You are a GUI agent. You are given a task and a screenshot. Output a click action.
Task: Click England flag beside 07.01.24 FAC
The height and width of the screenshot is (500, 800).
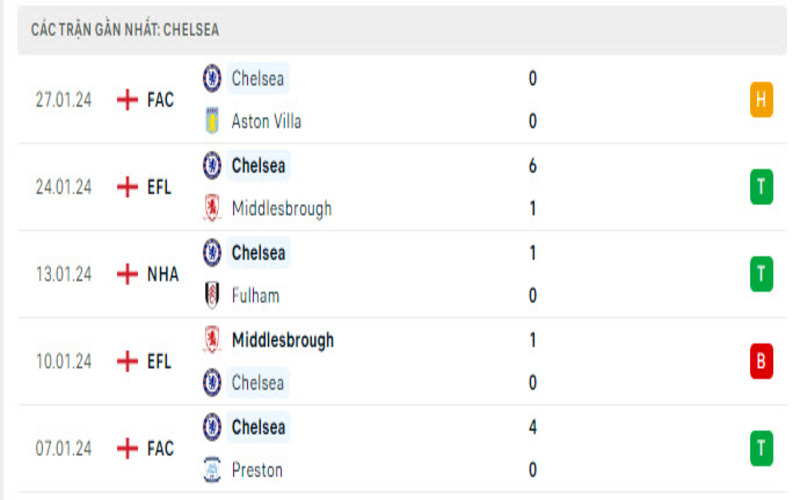coord(127,448)
